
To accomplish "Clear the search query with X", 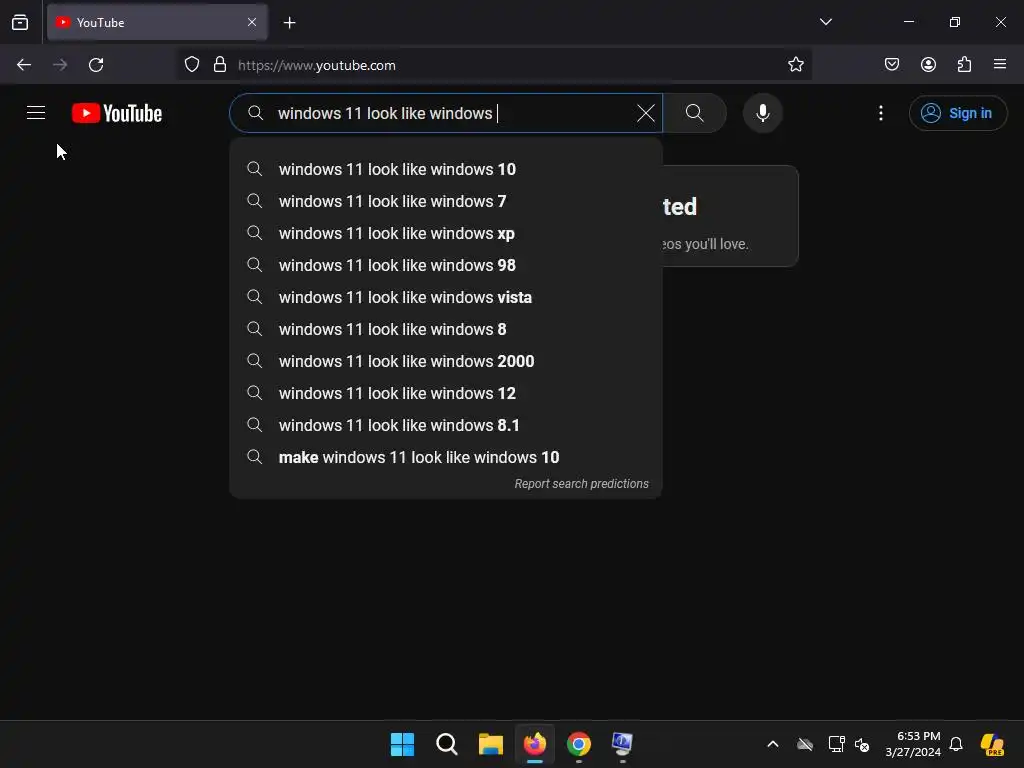I will point(645,113).
